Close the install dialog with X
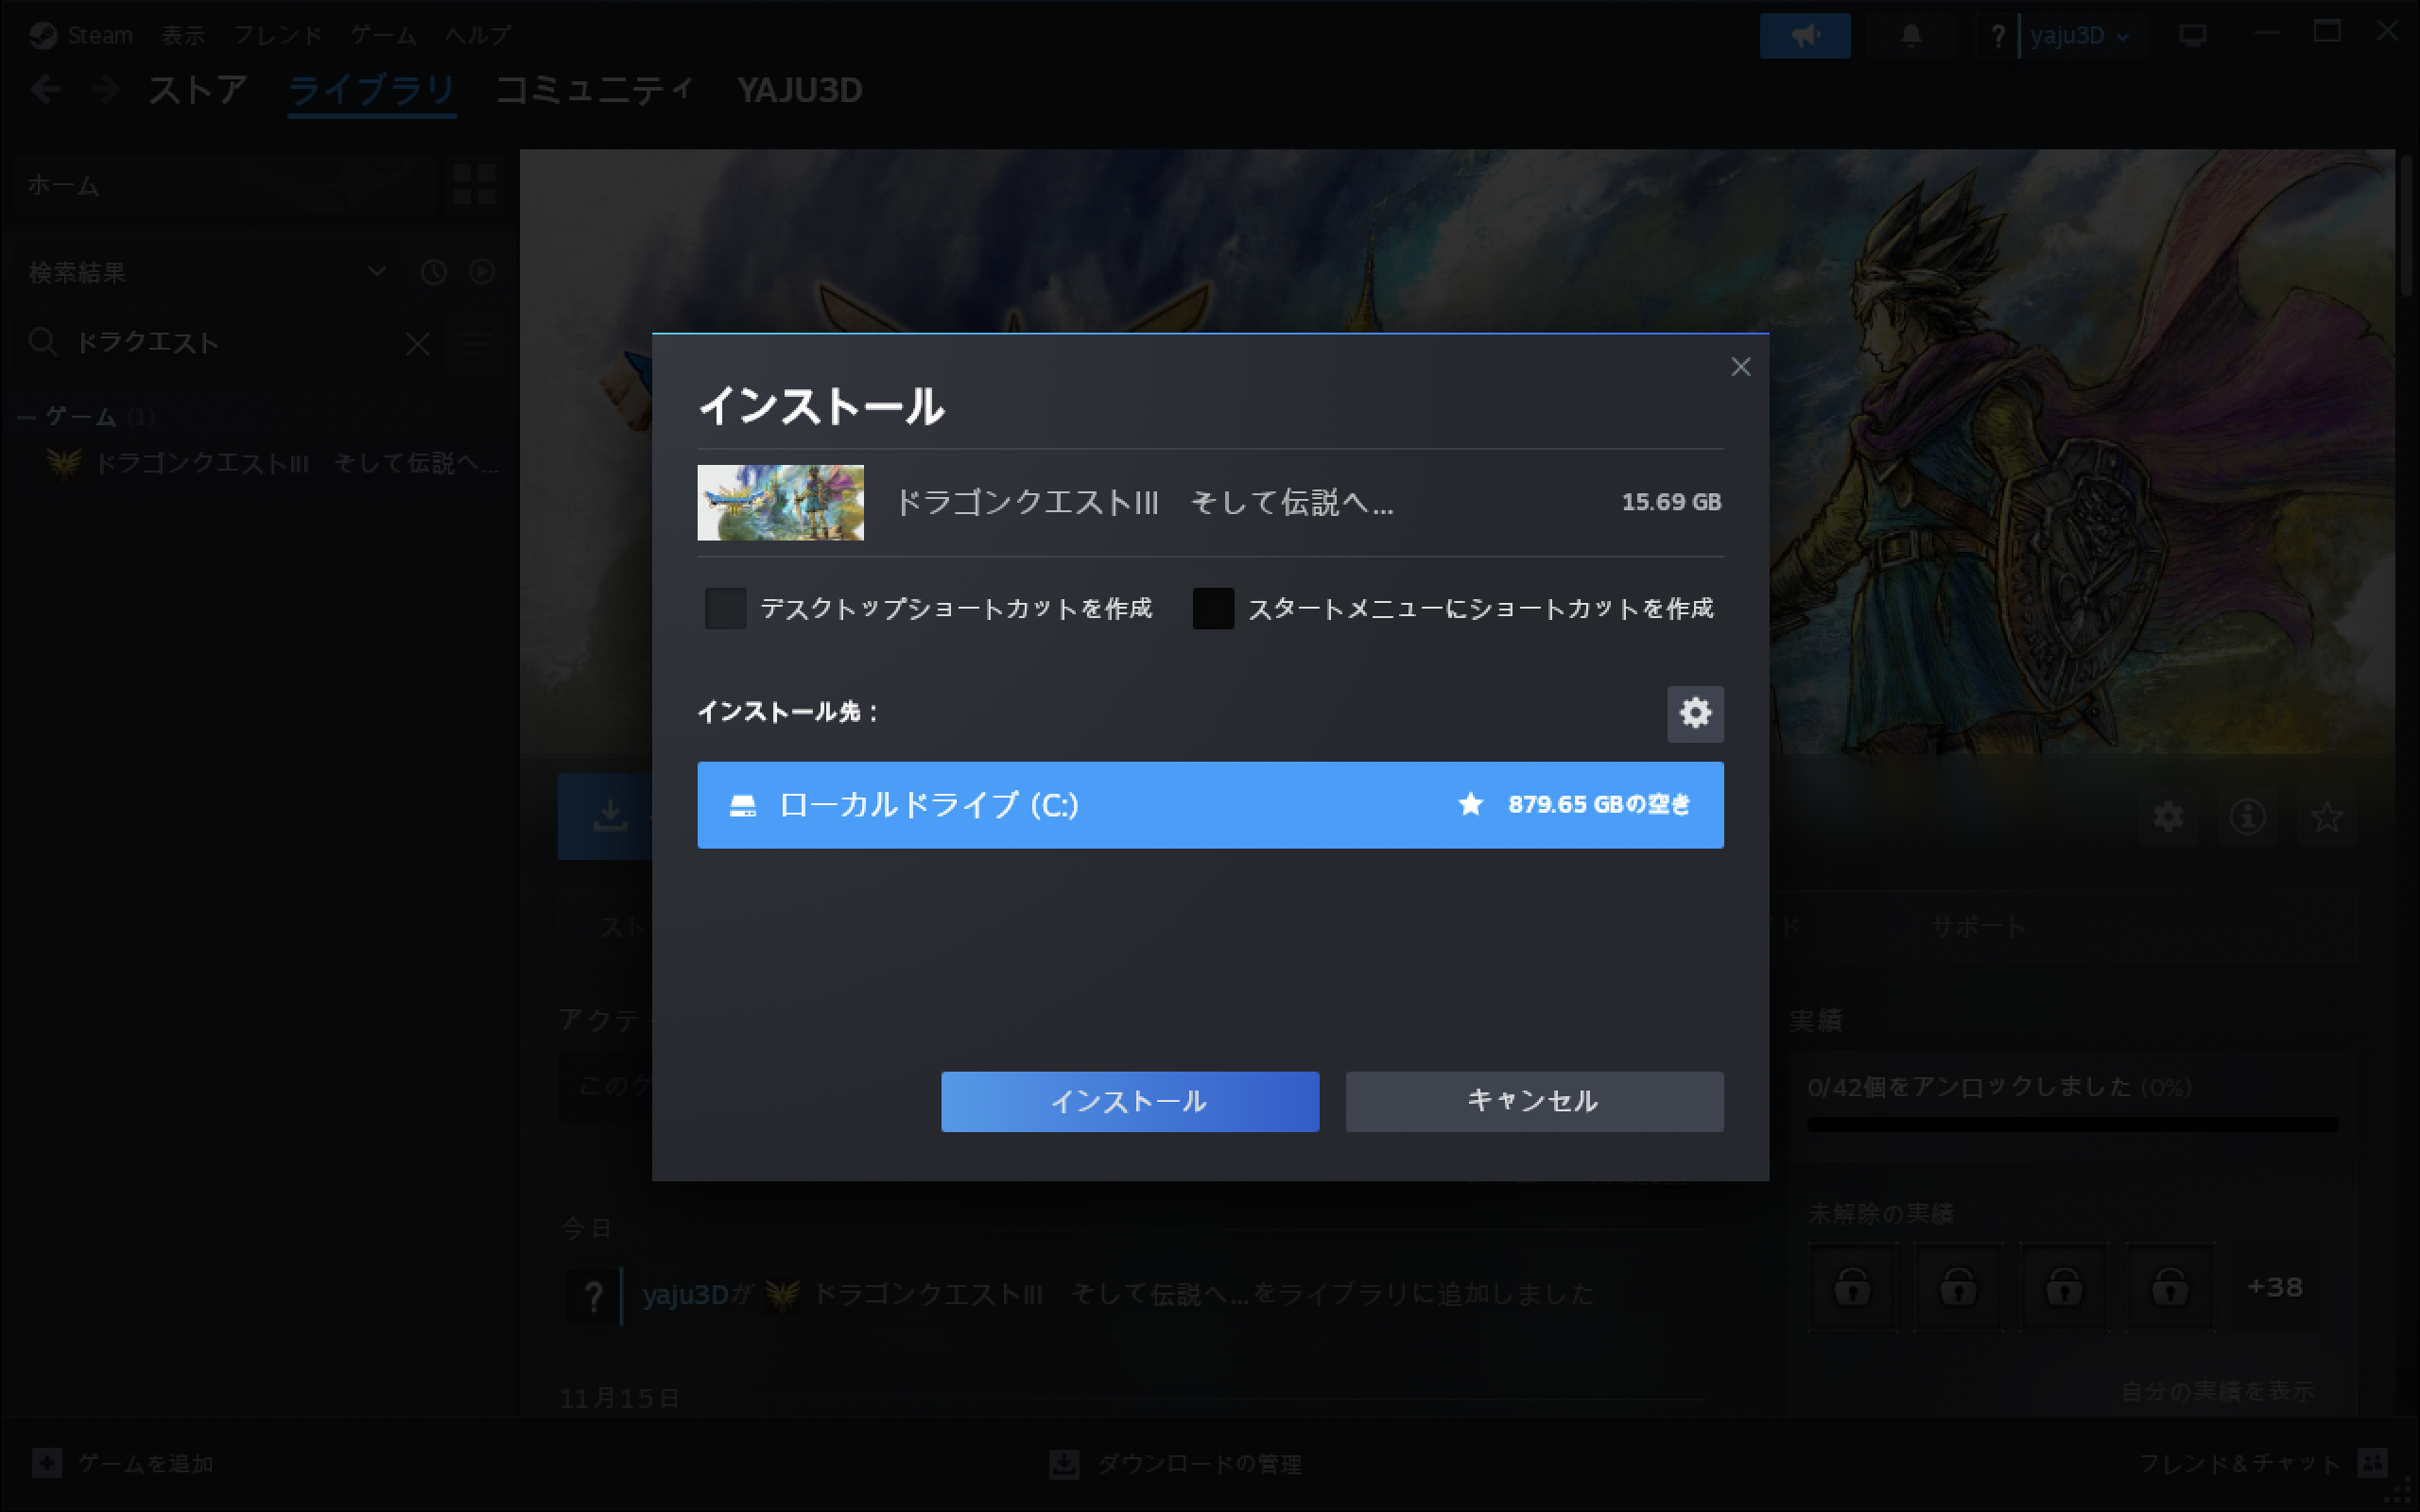 point(1740,367)
